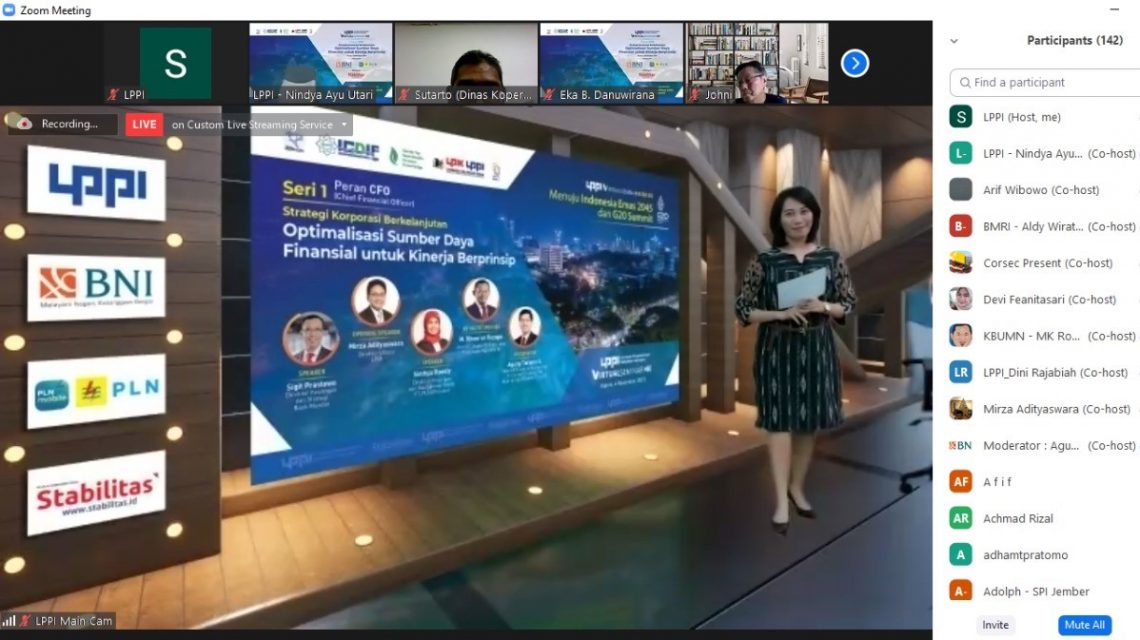Click the muted mic icon on Eka thumbnail
The image size is (1140, 640).
coord(550,95)
